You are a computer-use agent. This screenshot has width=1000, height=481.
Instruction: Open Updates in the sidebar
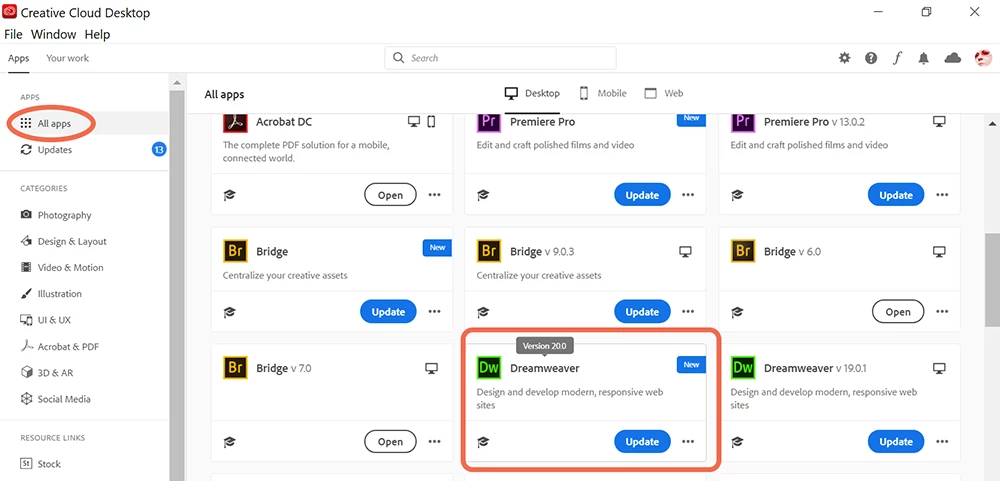tap(84, 150)
